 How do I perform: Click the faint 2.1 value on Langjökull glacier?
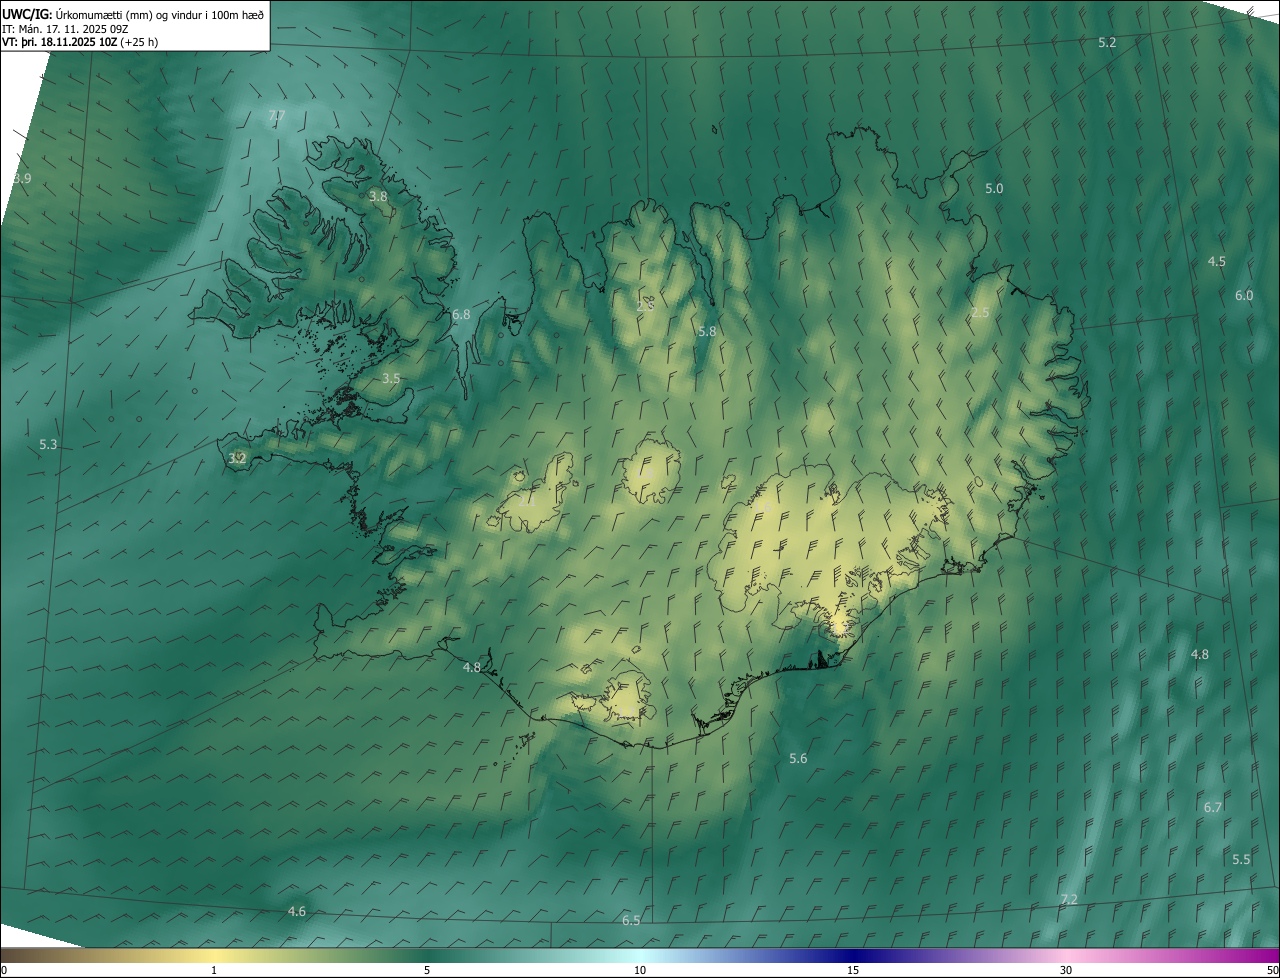[x=526, y=500]
